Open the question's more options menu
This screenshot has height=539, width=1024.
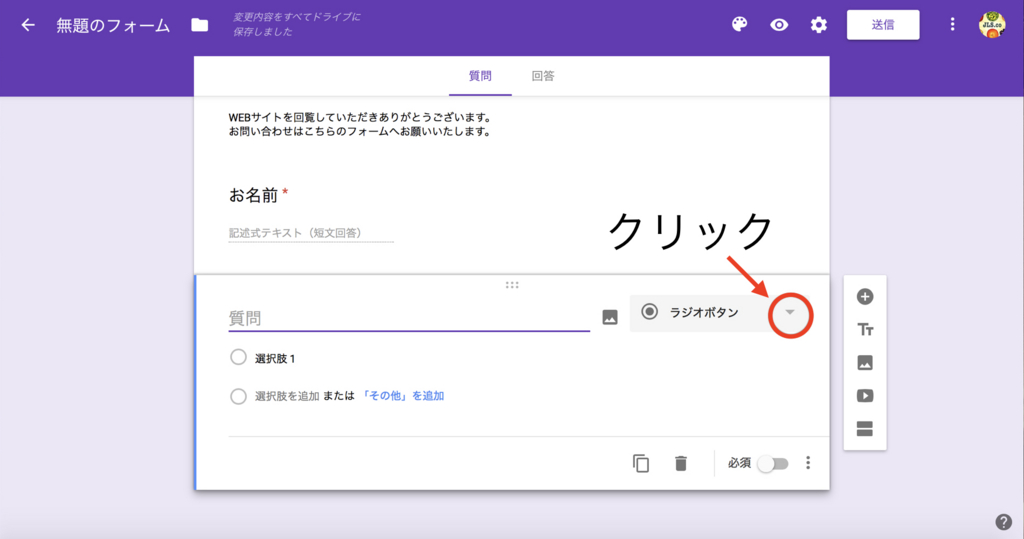tap(808, 463)
